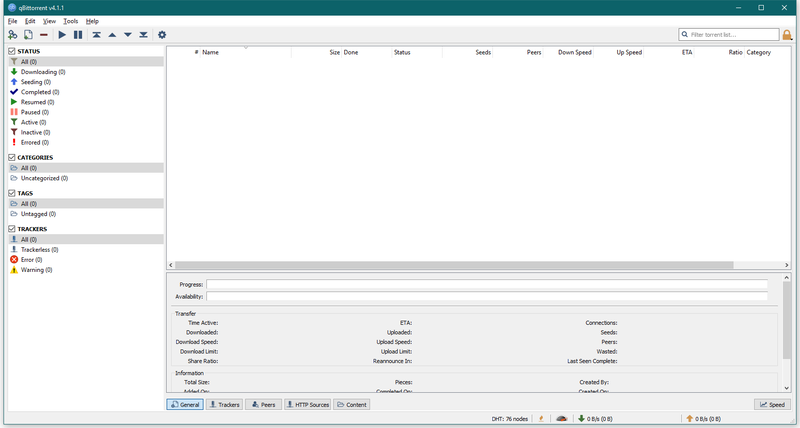The height and width of the screenshot is (428, 800).
Task: Select the Resumed (0) status filter
Action: click(x=86, y=102)
